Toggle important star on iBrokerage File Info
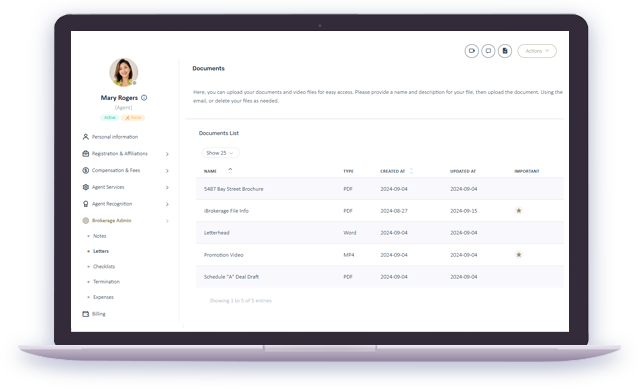 pos(519,211)
